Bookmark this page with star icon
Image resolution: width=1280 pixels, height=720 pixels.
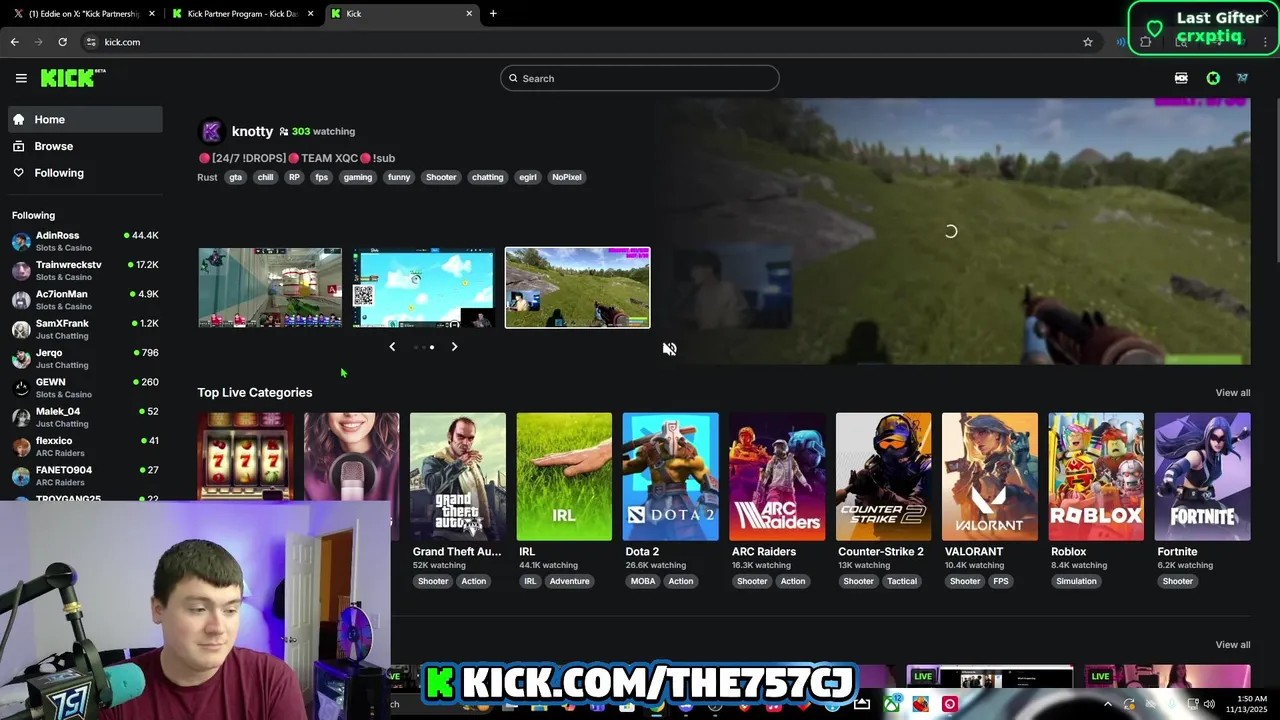click(x=1088, y=42)
